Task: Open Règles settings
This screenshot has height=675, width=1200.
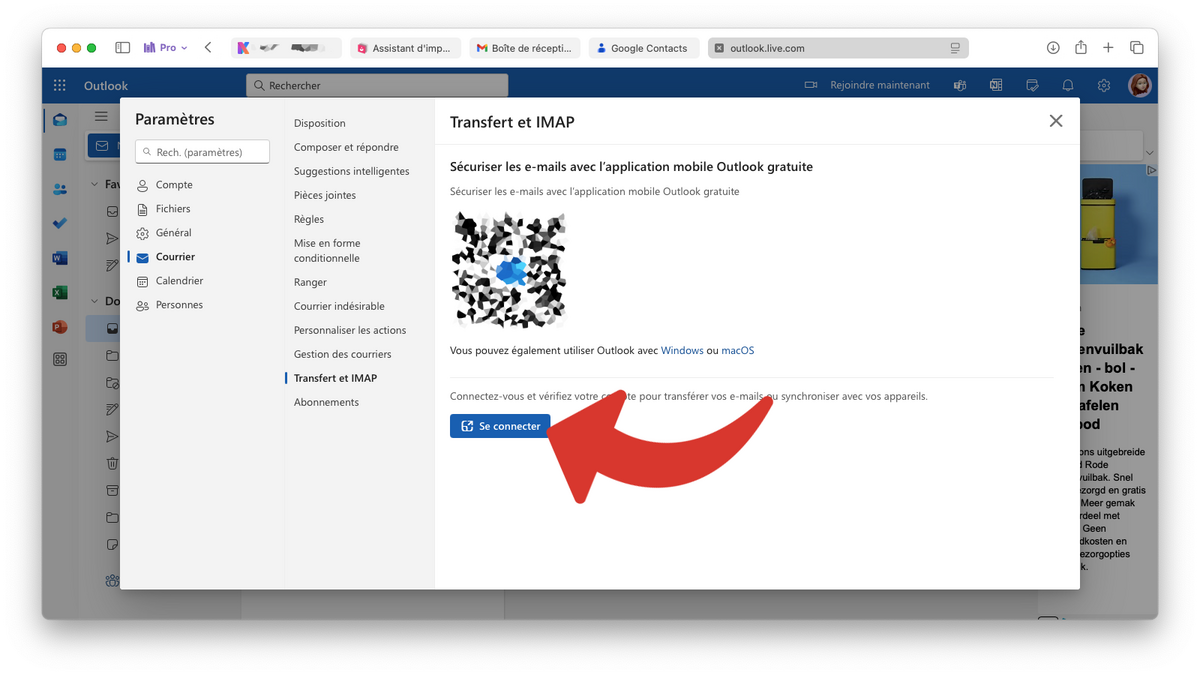Action: coord(308,219)
